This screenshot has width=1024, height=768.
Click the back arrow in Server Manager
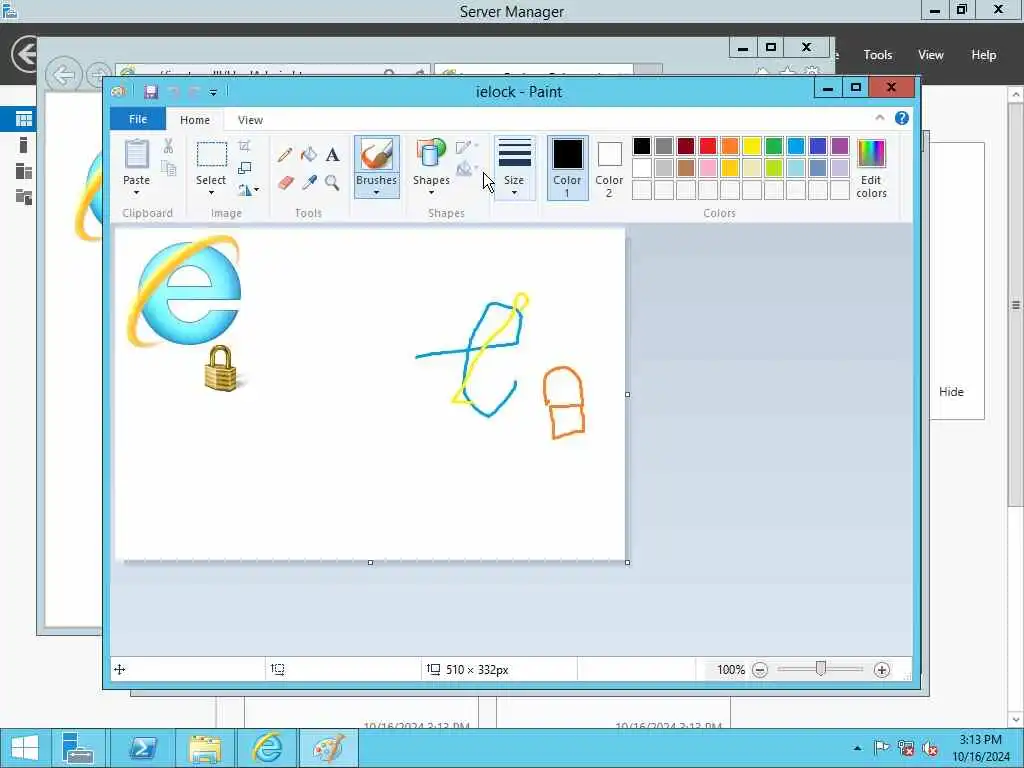25,55
